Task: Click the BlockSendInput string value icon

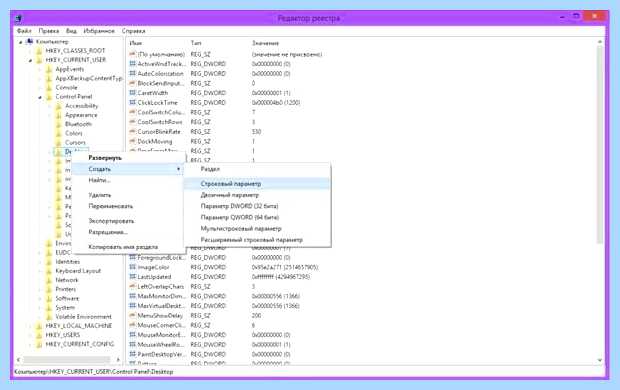Action: click(x=132, y=83)
